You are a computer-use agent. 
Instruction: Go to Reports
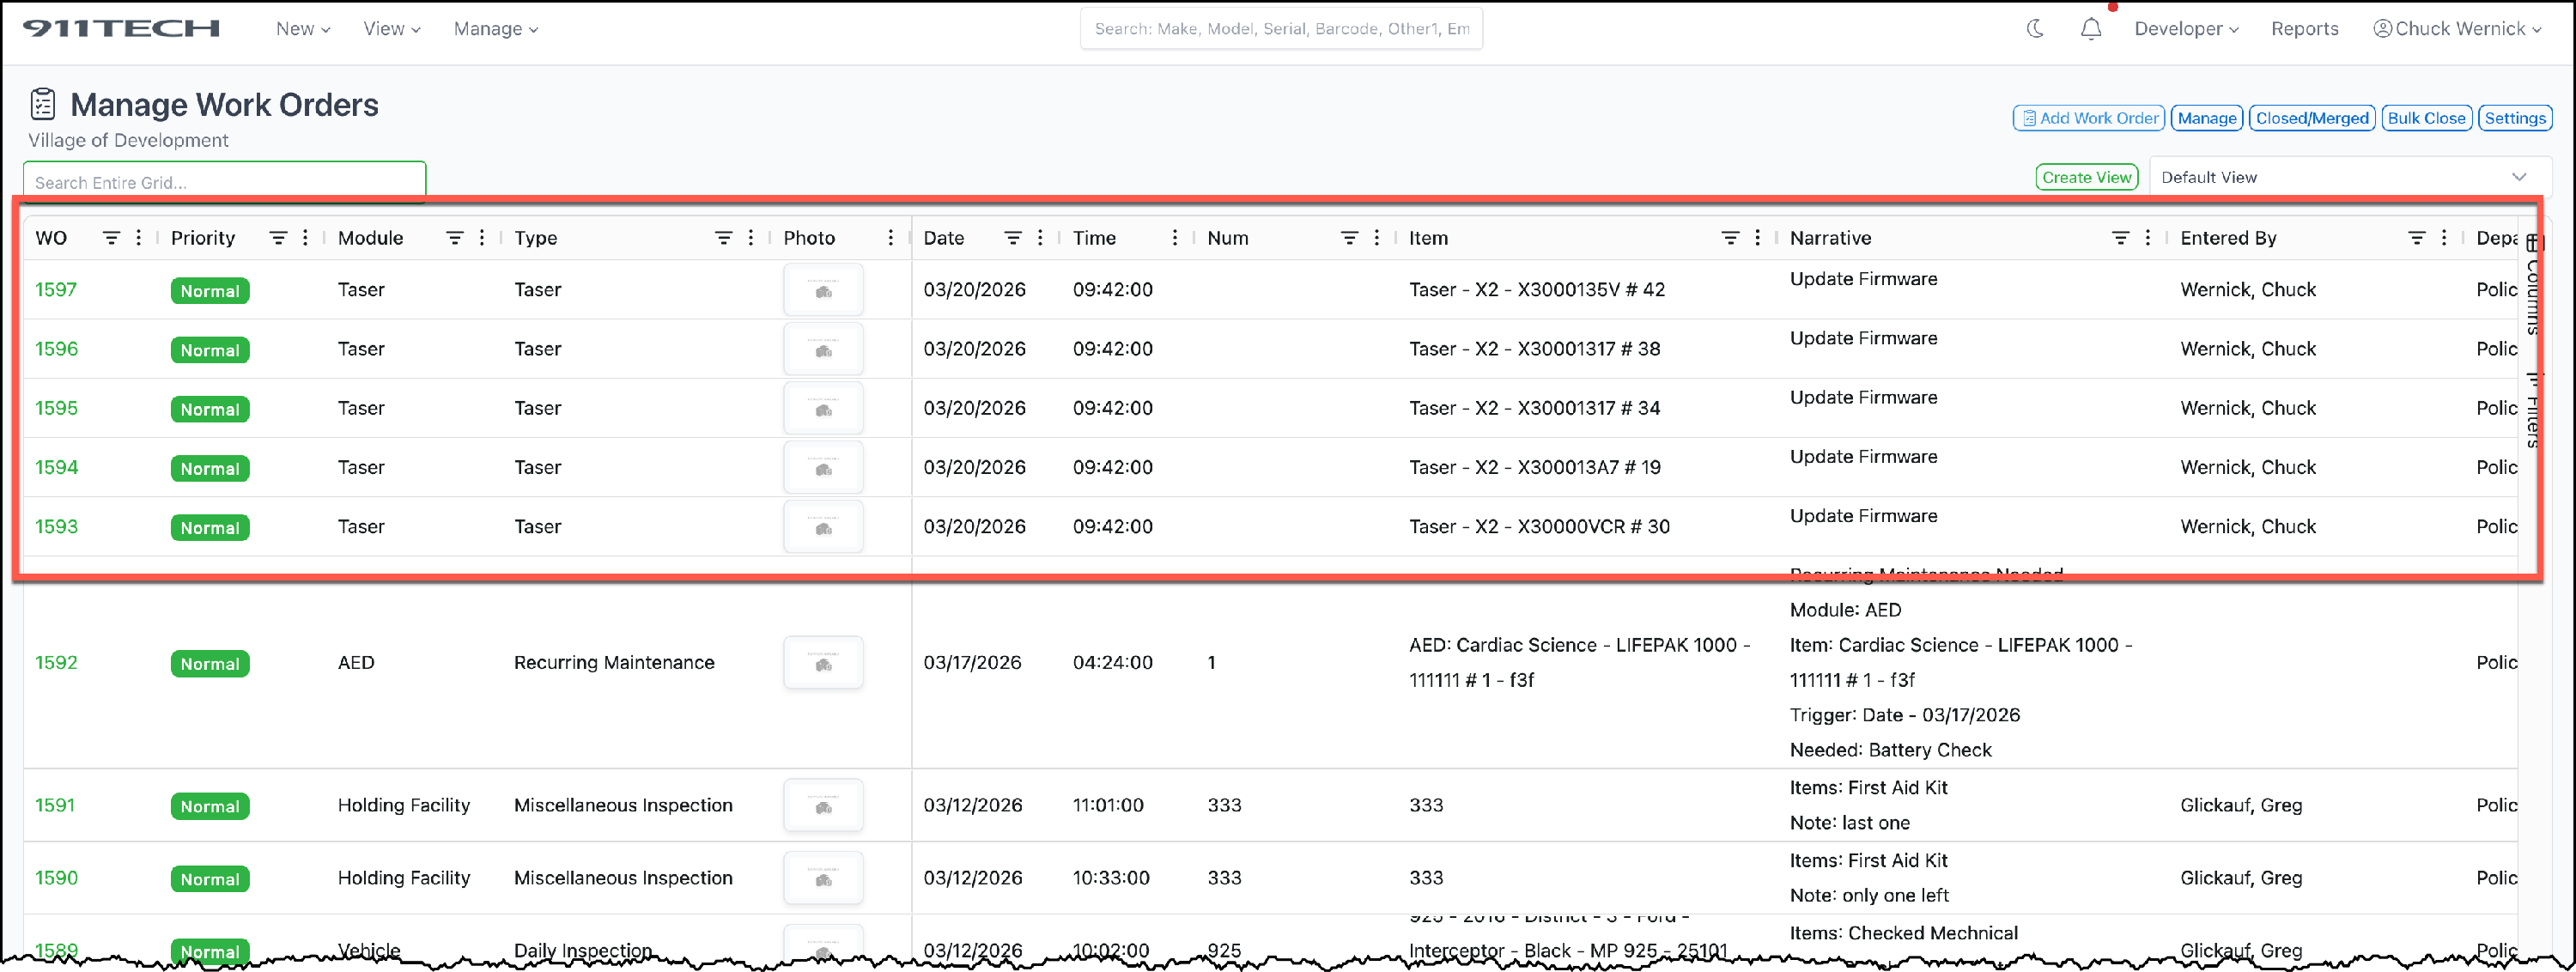pos(2304,29)
